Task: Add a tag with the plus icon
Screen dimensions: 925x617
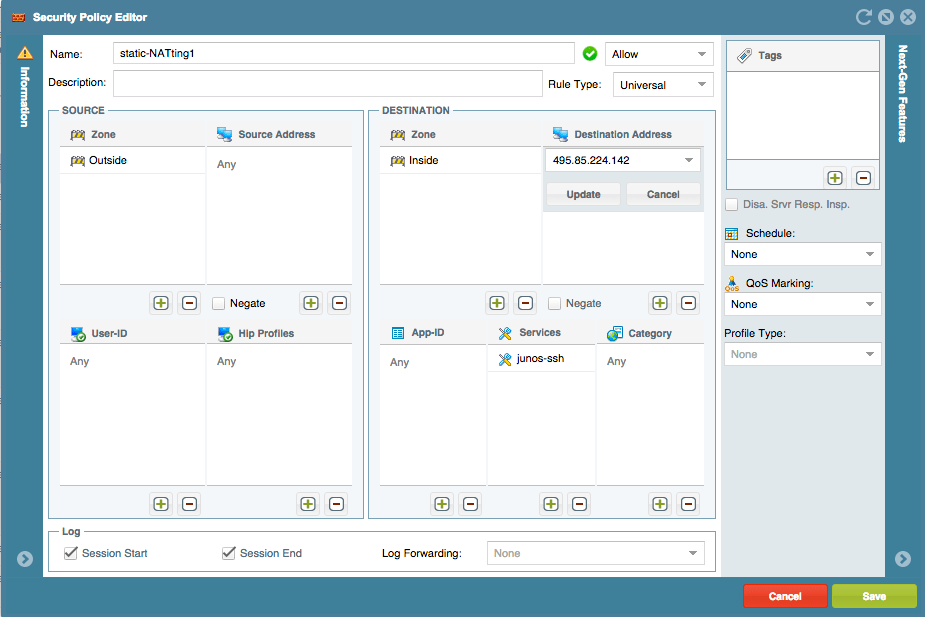Action: (835, 178)
